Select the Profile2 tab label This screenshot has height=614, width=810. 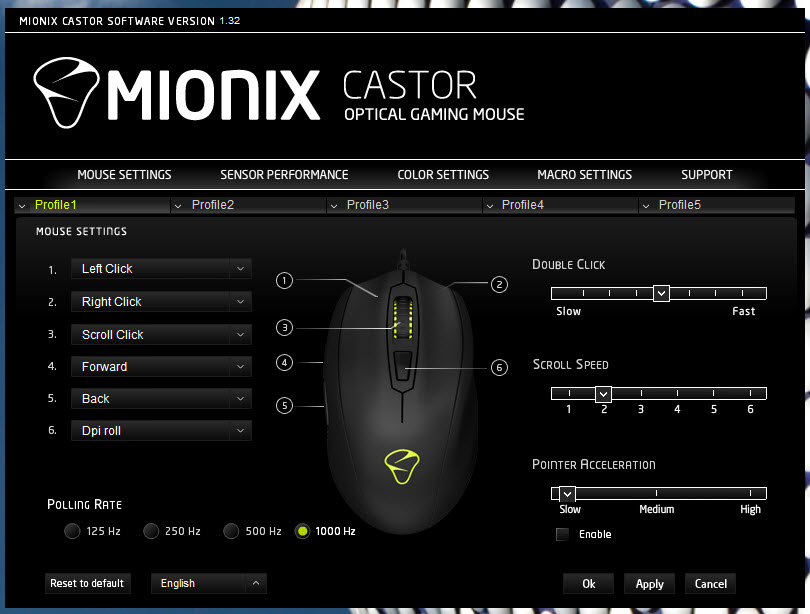pos(213,205)
